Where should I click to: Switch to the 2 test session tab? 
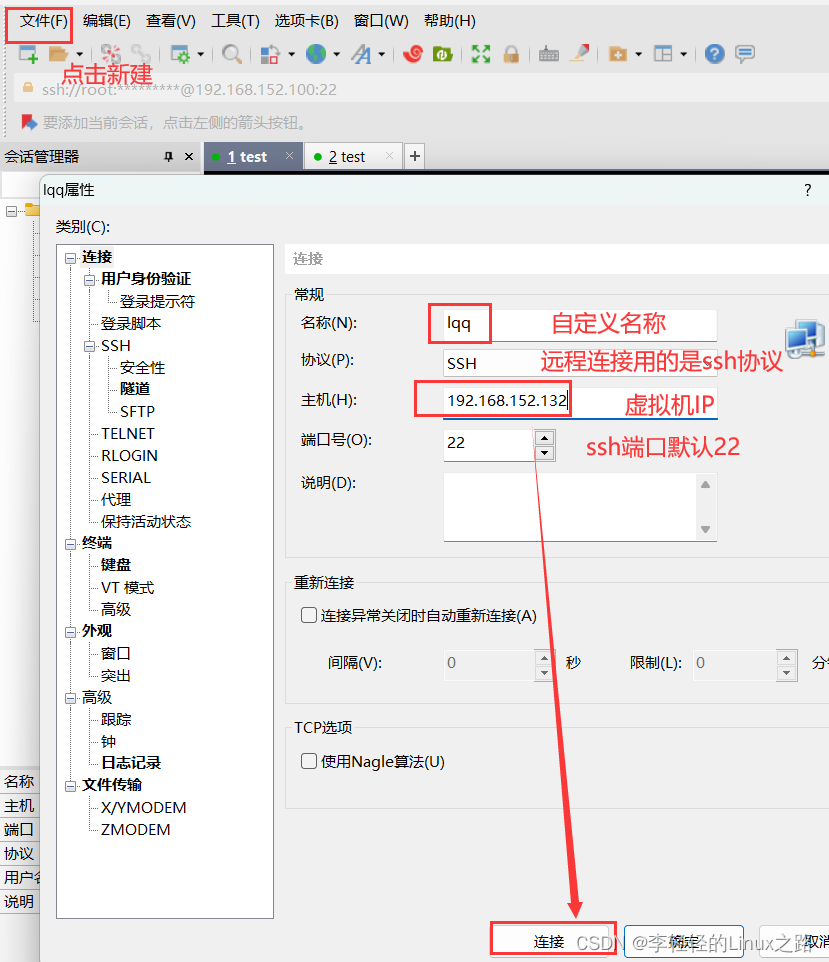346,156
